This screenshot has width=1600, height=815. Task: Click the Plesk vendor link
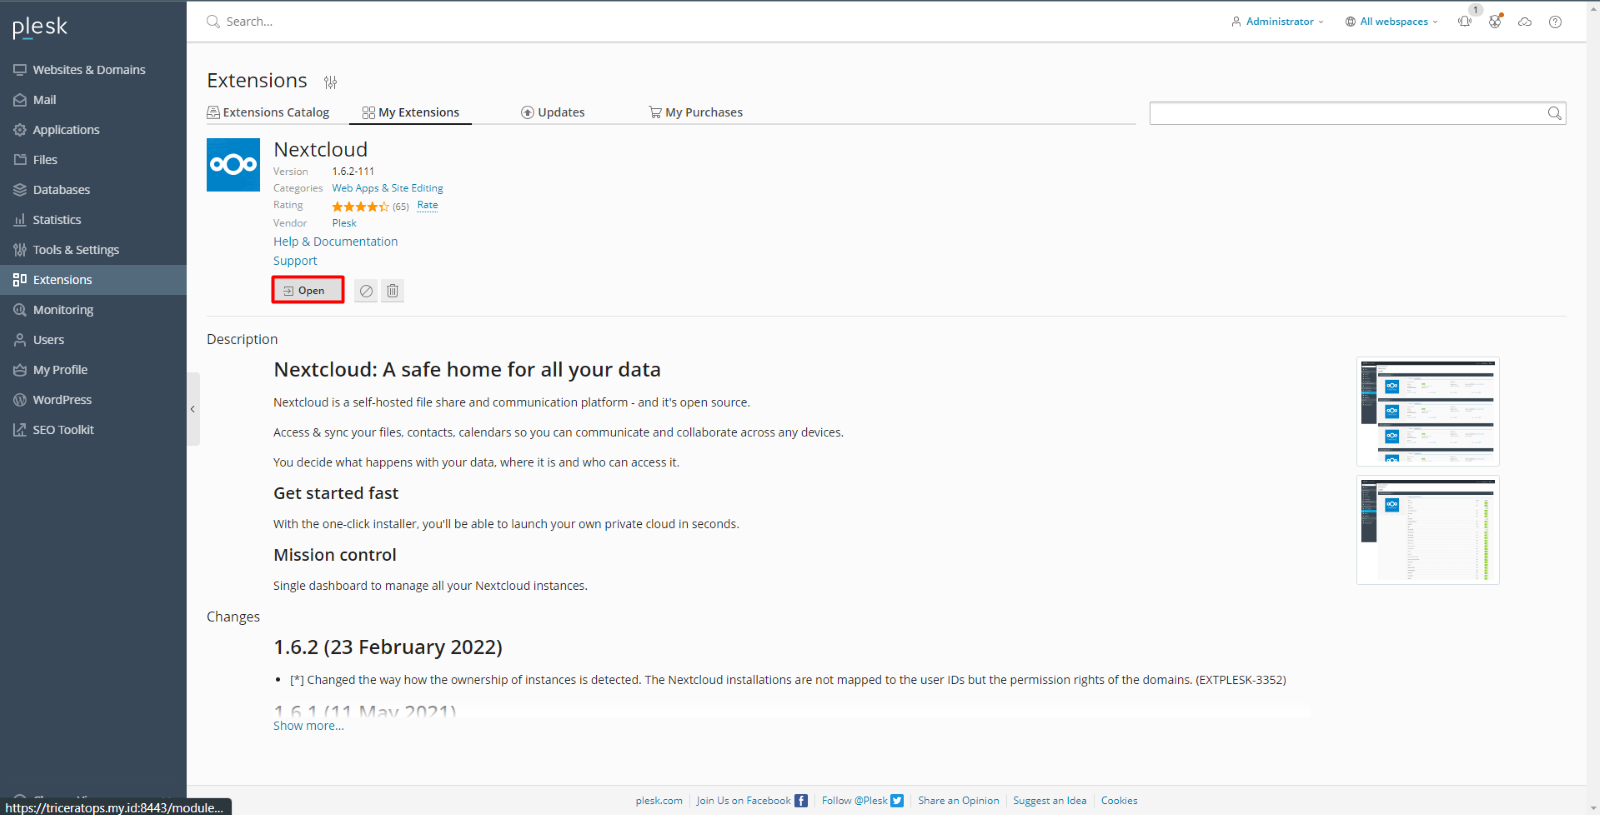coord(344,223)
